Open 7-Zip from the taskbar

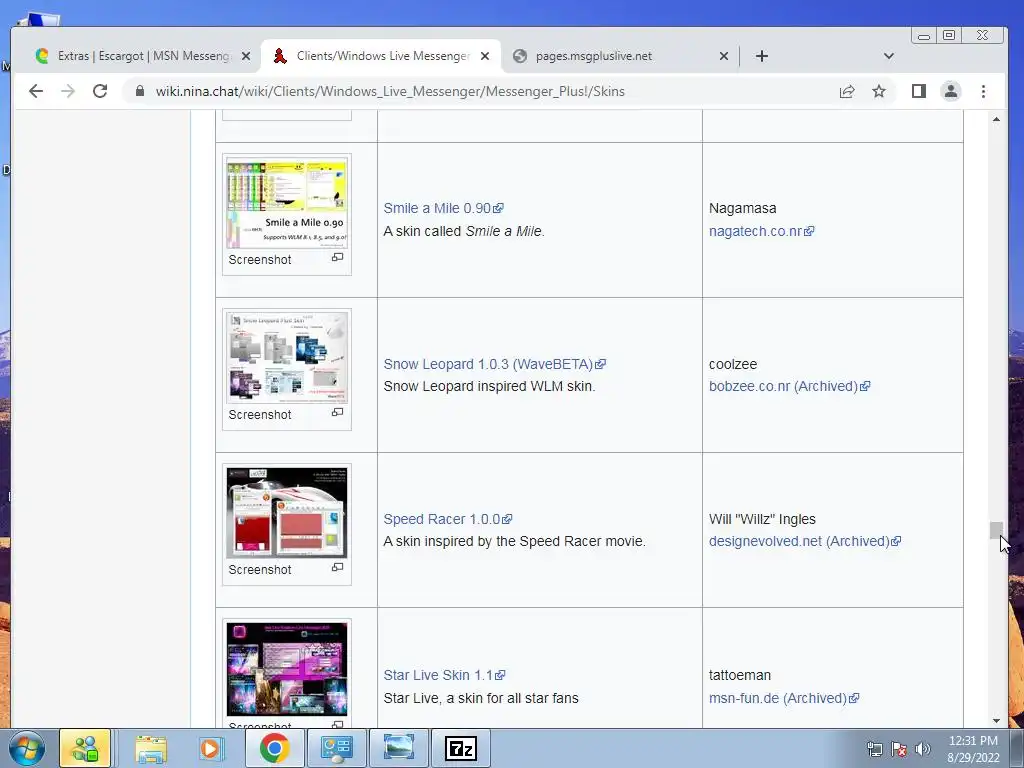tap(460, 748)
